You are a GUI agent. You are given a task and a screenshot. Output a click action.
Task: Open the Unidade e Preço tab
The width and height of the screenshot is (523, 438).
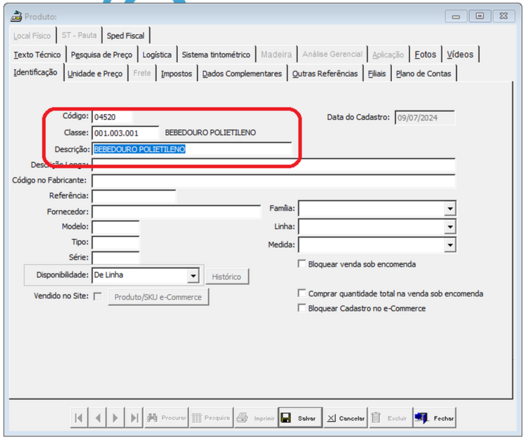point(95,73)
